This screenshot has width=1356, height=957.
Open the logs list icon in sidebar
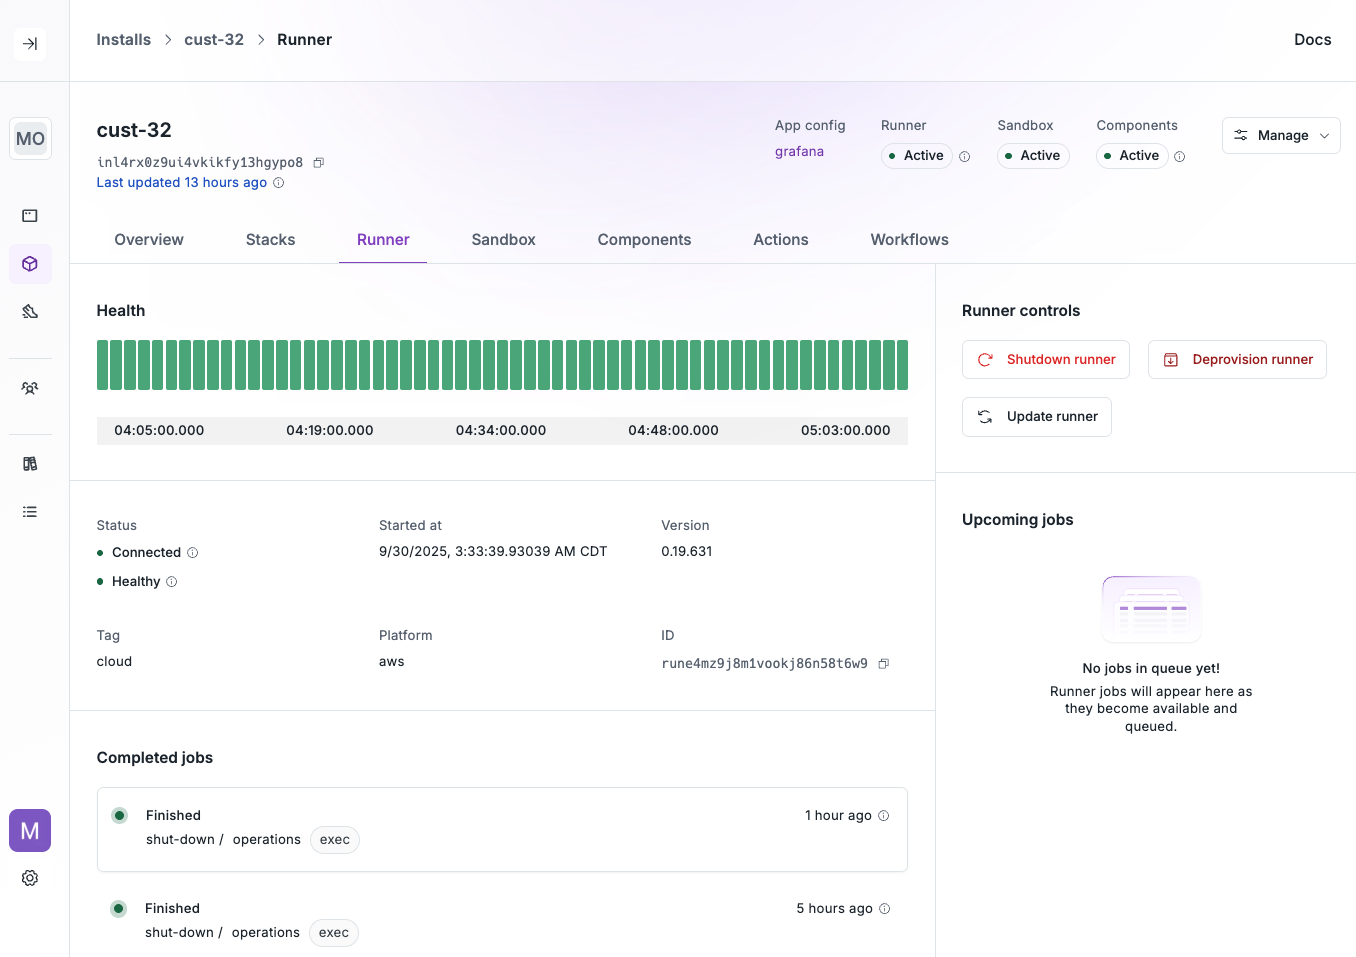(30, 511)
